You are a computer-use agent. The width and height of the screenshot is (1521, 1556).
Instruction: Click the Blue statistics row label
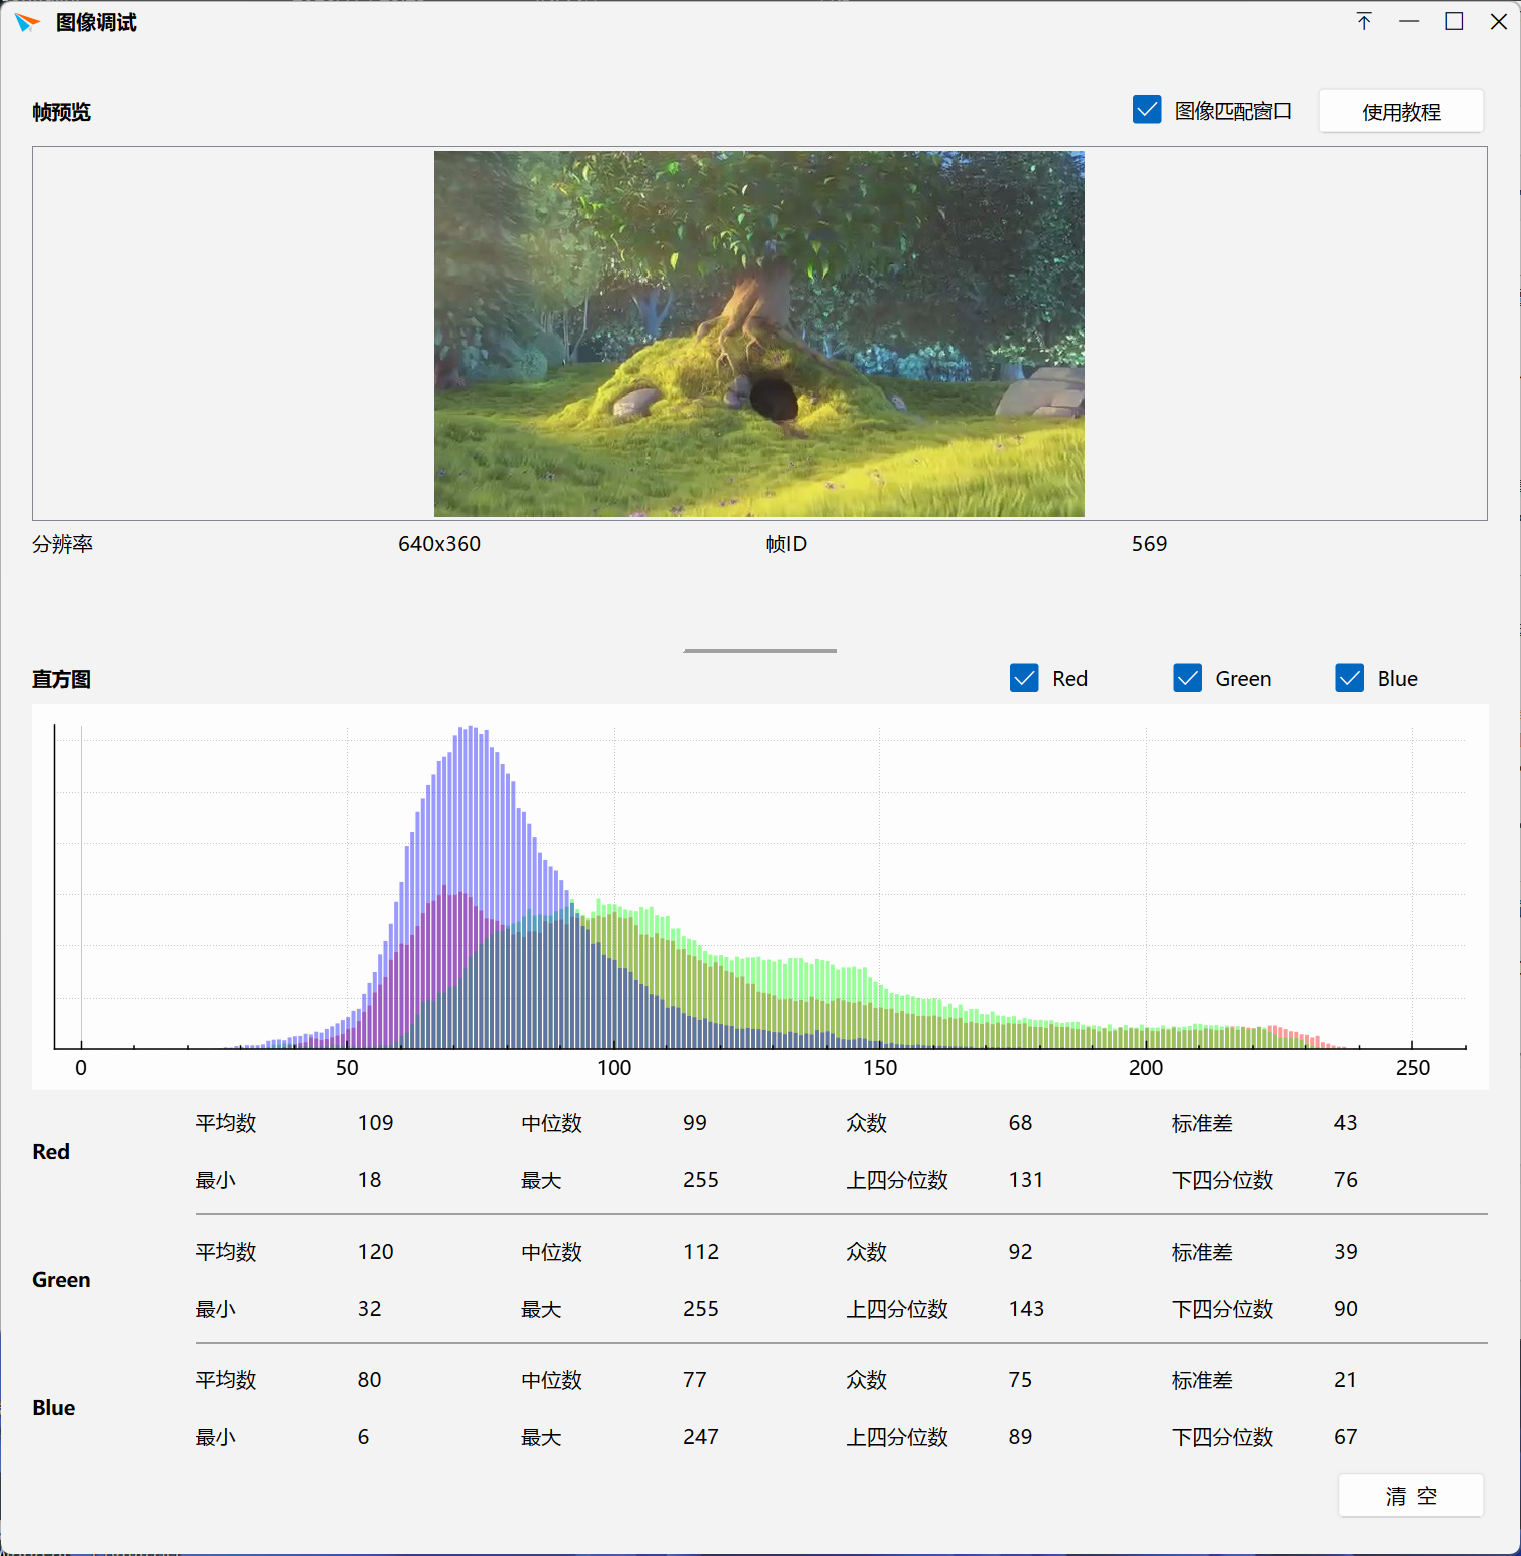coord(54,1408)
